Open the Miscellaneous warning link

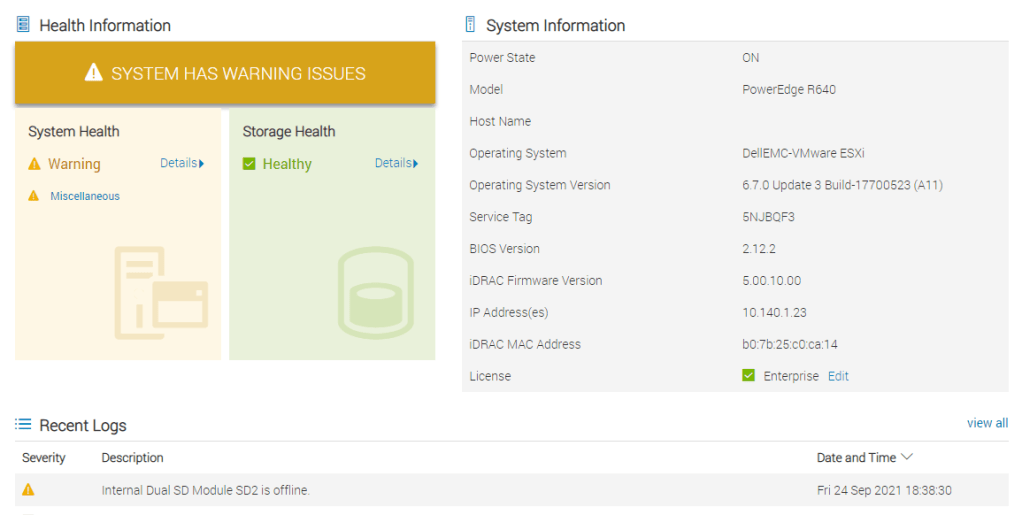coord(85,196)
